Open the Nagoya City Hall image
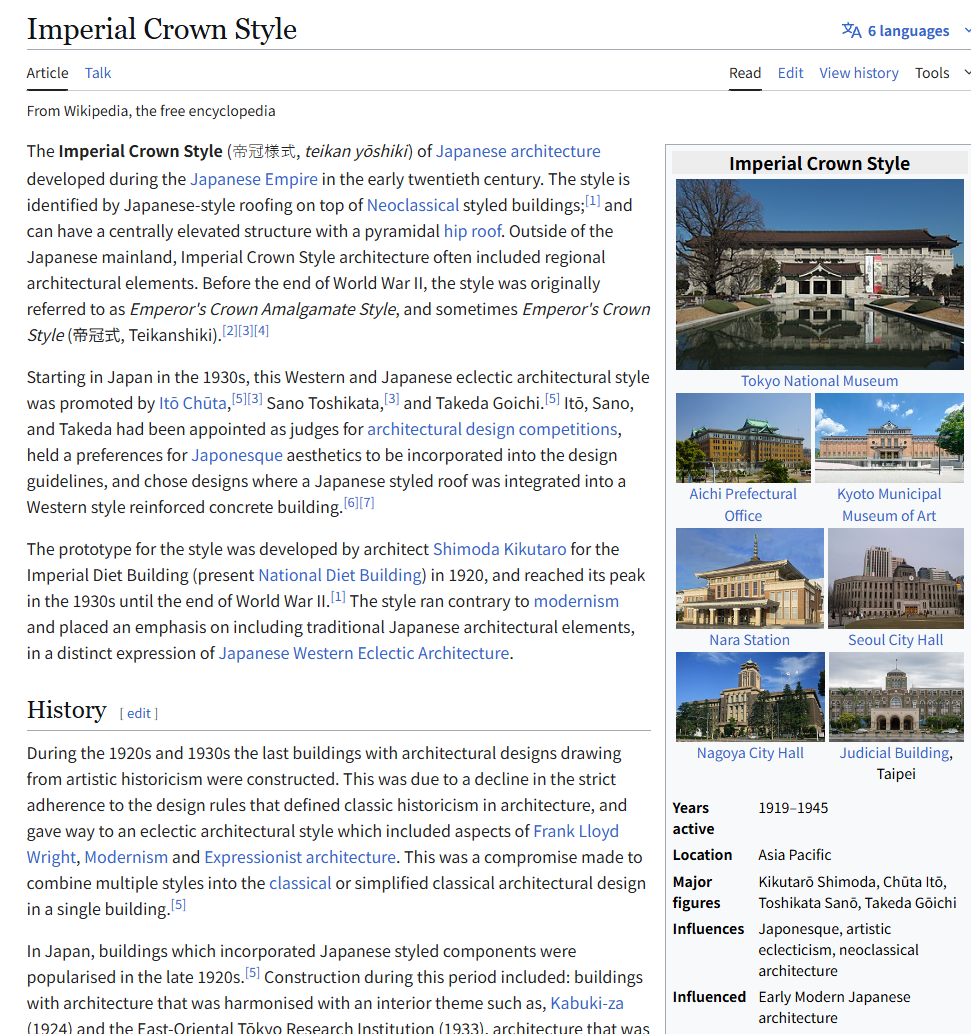971x1034 pixels. 749,696
